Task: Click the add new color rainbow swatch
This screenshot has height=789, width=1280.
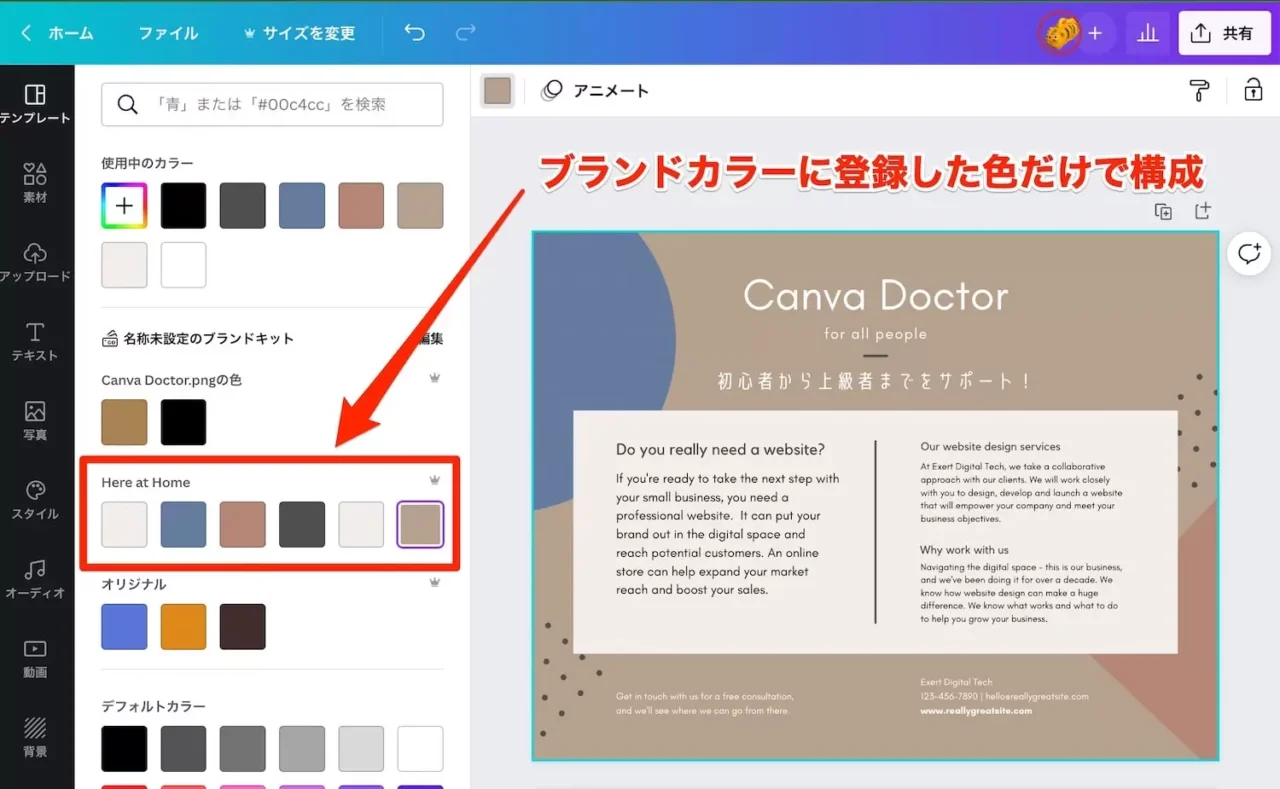Action: [124, 206]
